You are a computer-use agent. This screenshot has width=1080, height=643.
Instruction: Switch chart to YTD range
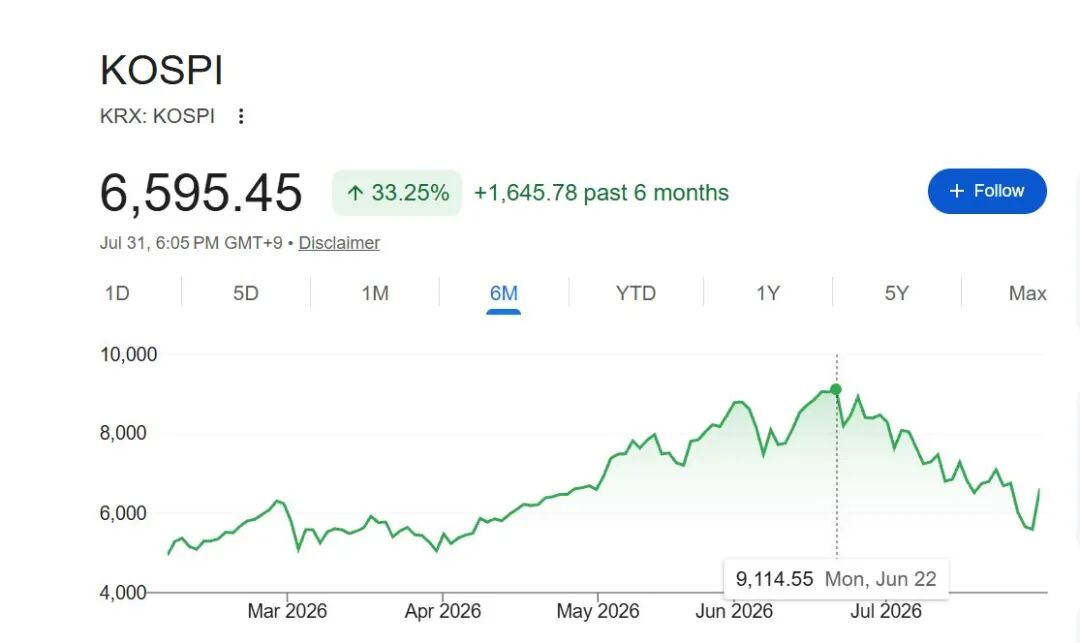636,293
